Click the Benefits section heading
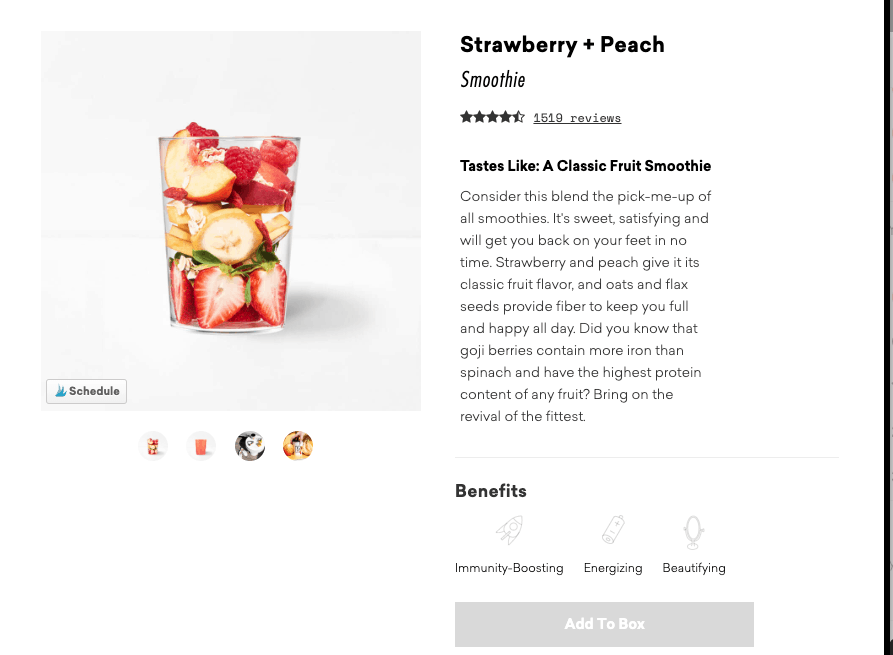Screen dimensions: 893x655 click(491, 491)
